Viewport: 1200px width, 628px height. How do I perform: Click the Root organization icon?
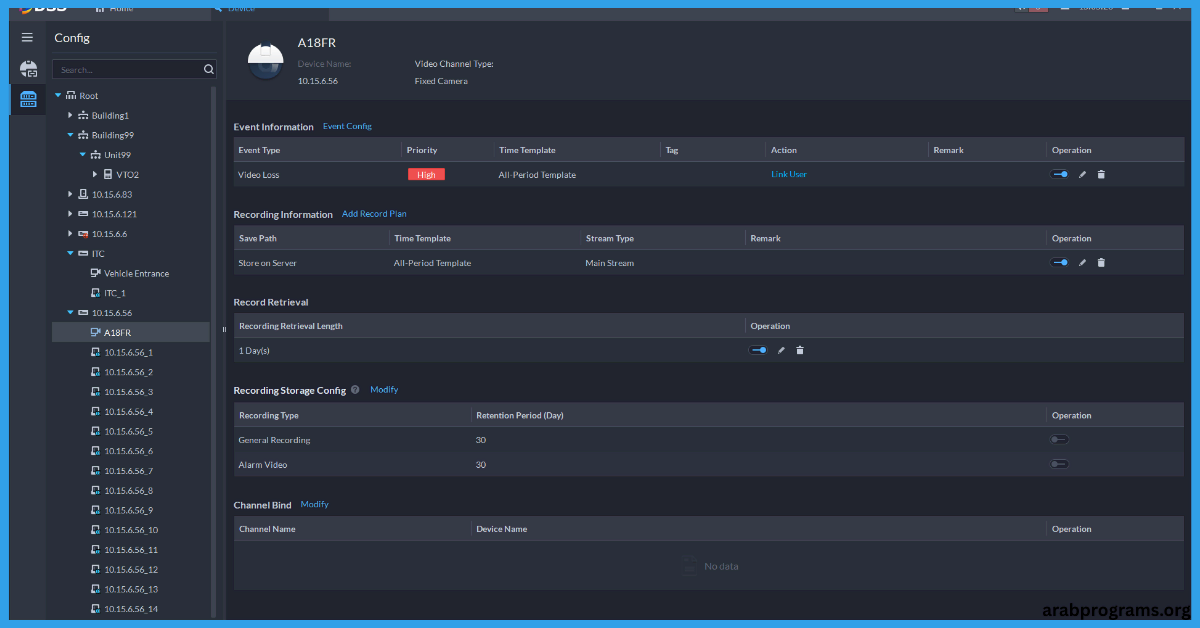click(x=71, y=96)
